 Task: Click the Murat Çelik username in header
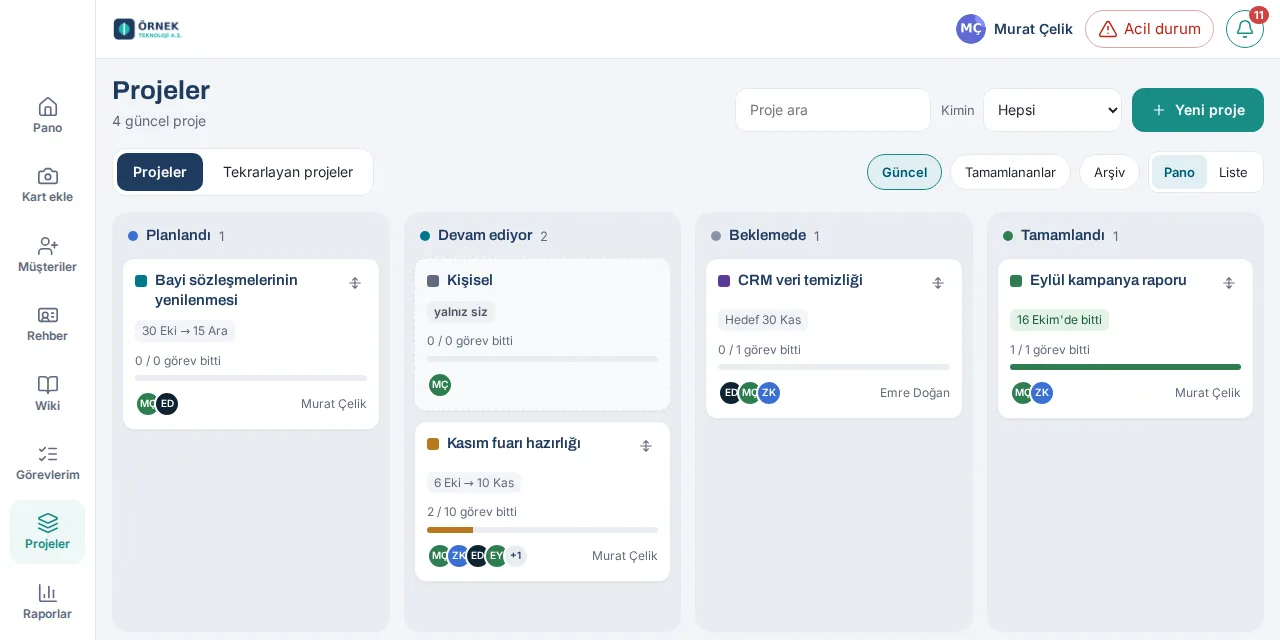coord(1033,29)
